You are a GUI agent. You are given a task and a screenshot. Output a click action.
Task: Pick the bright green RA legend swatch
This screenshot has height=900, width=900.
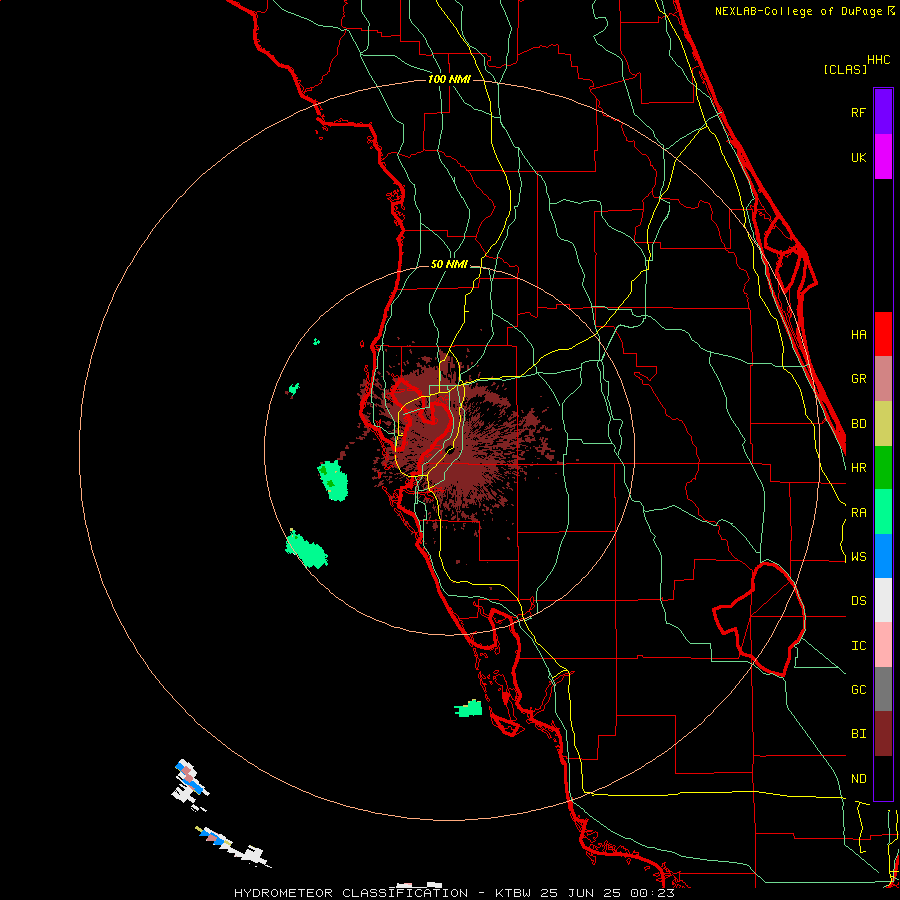tap(883, 512)
